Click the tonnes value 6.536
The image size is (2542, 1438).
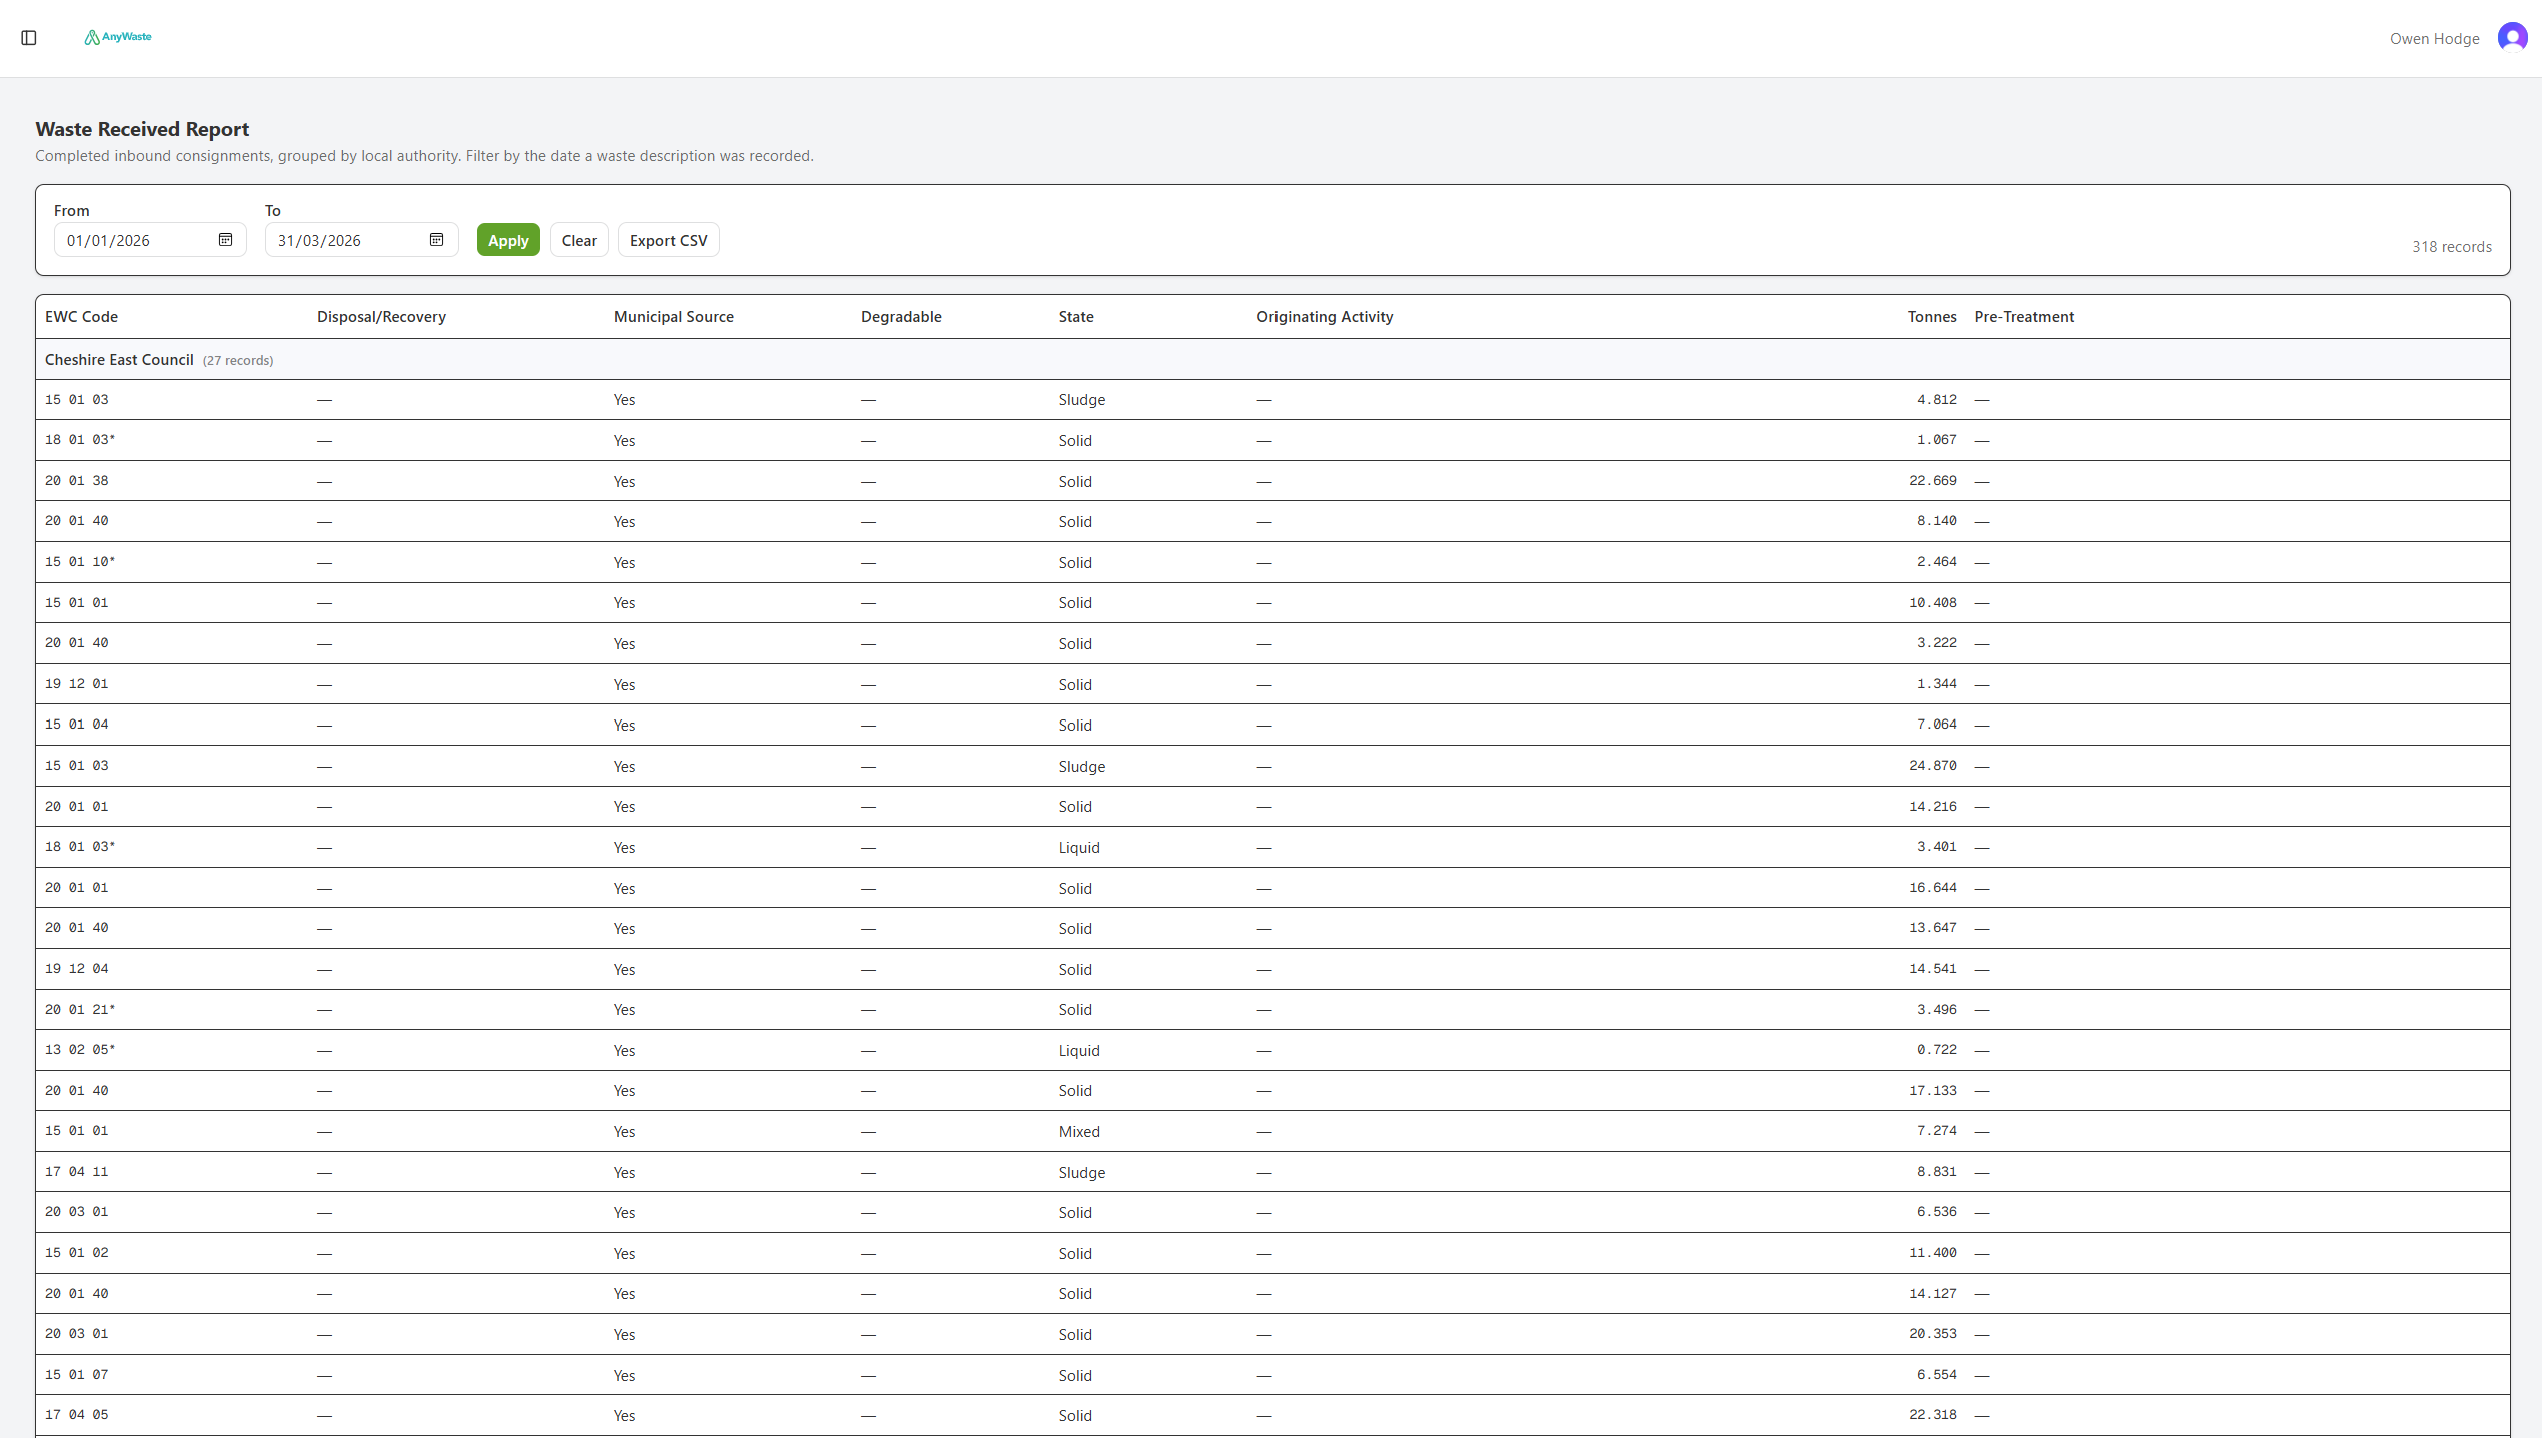click(x=1936, y=1212)
